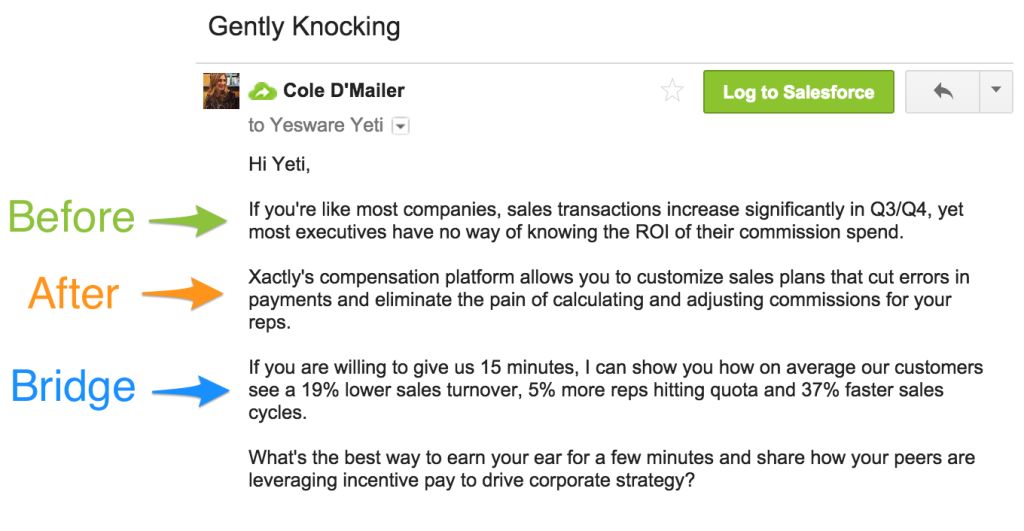This screenshot has height=531, width=1024.
Task: Click the orange arrow beside After
Action: click(185, 294)
